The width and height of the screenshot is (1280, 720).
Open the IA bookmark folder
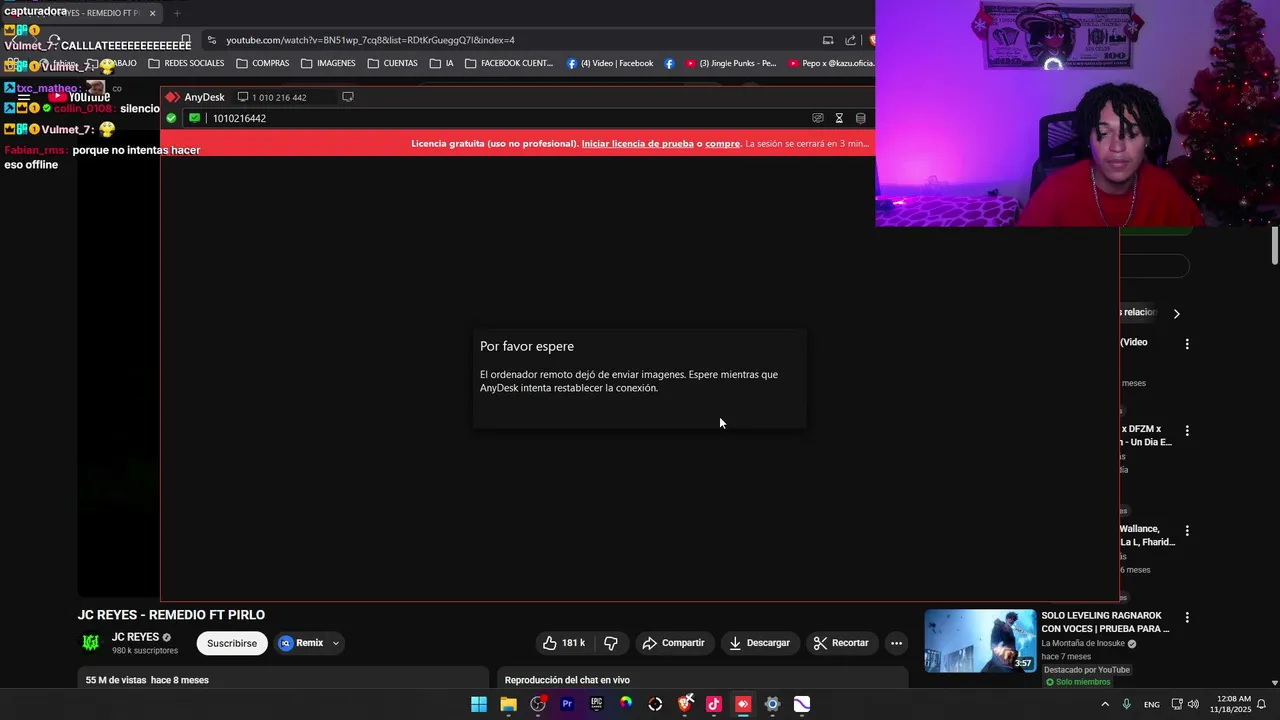tap(441, 63)
